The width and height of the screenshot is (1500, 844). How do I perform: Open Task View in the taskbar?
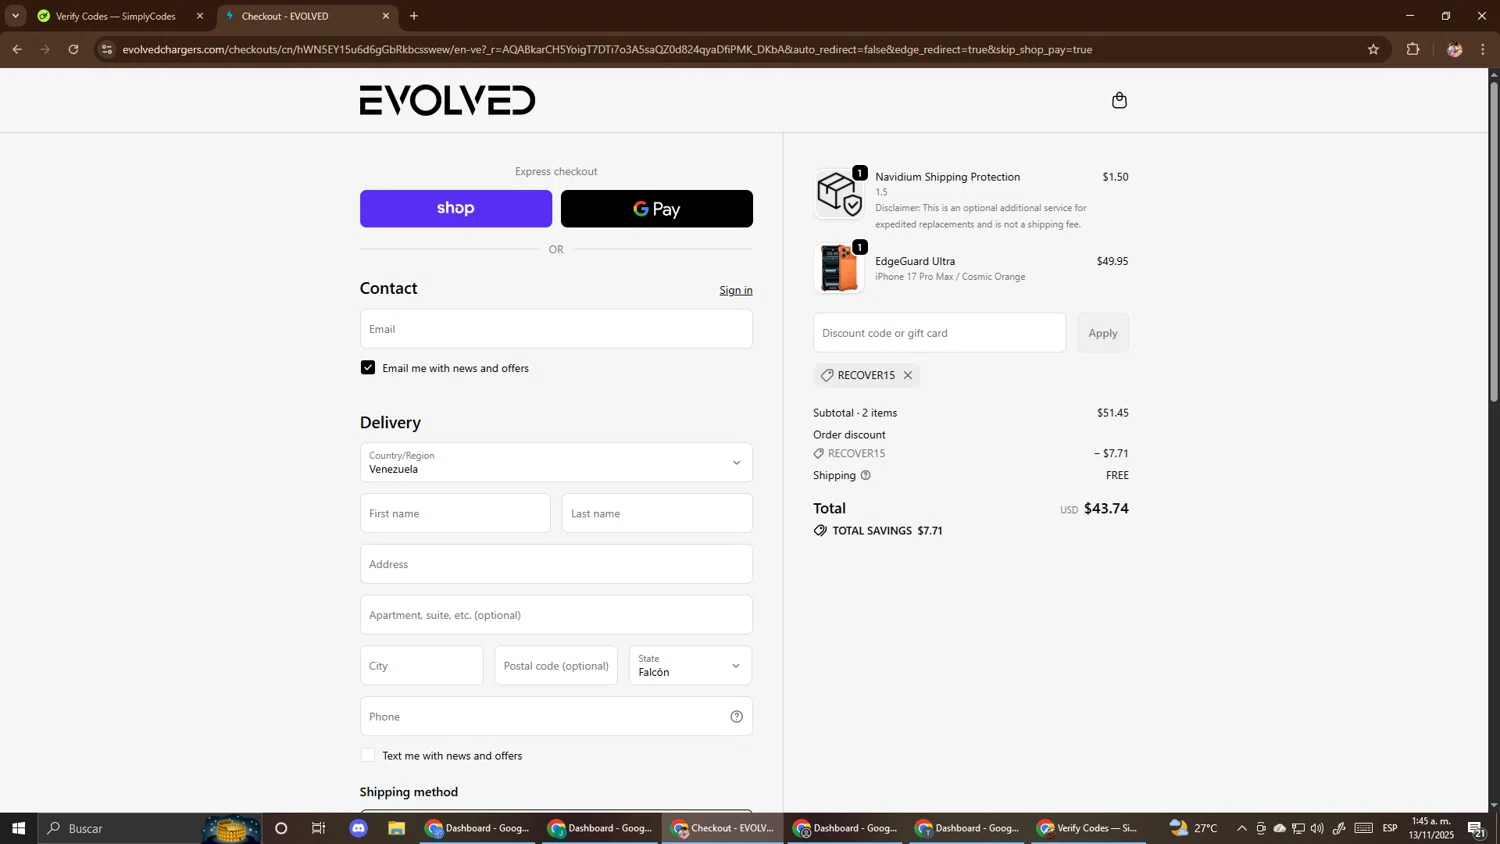pyautogui.click(x=319, y=828)
